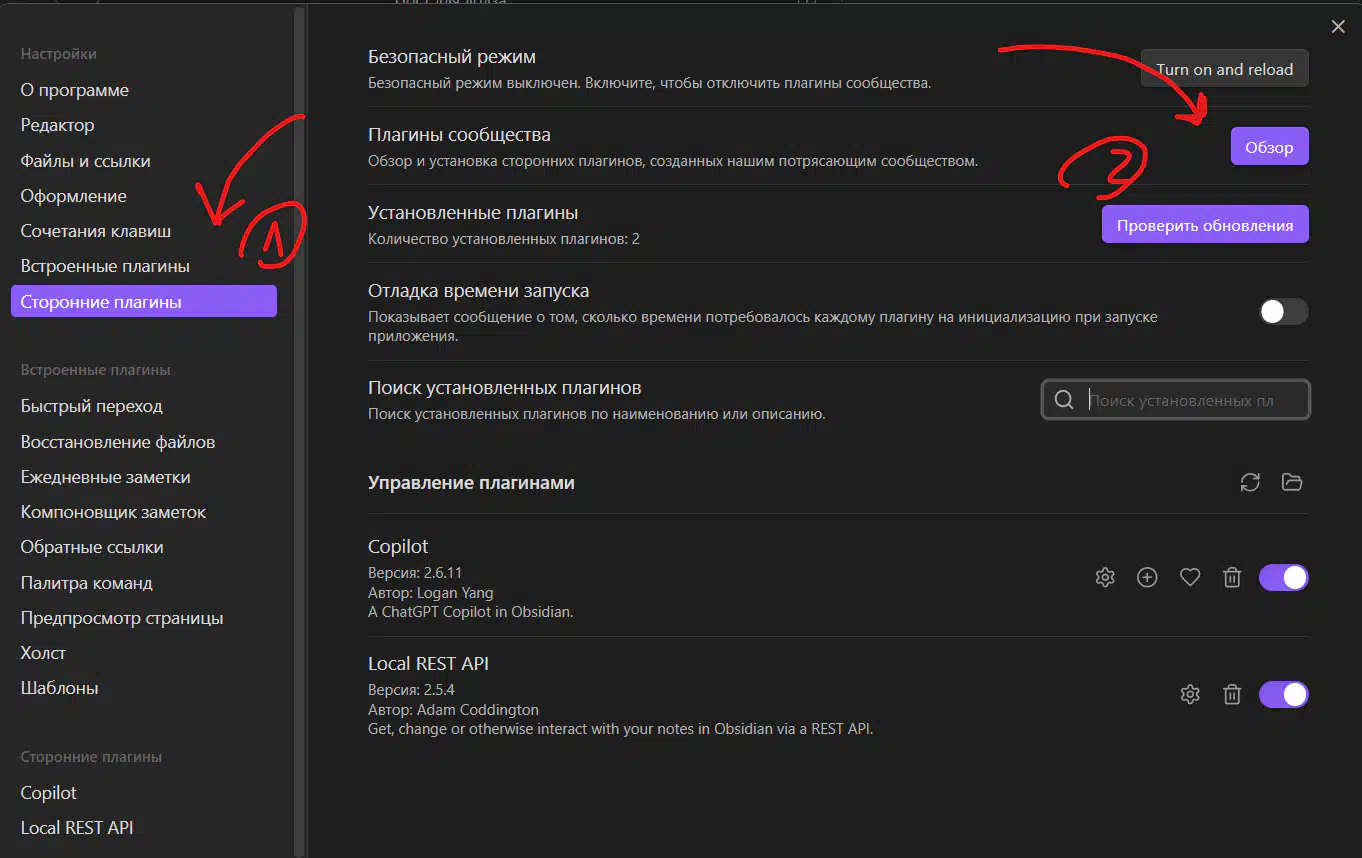This screenshot has height=858, width=1362.
Task: Select Сочетания клавиш in sidebar
Action: [96, 231]
